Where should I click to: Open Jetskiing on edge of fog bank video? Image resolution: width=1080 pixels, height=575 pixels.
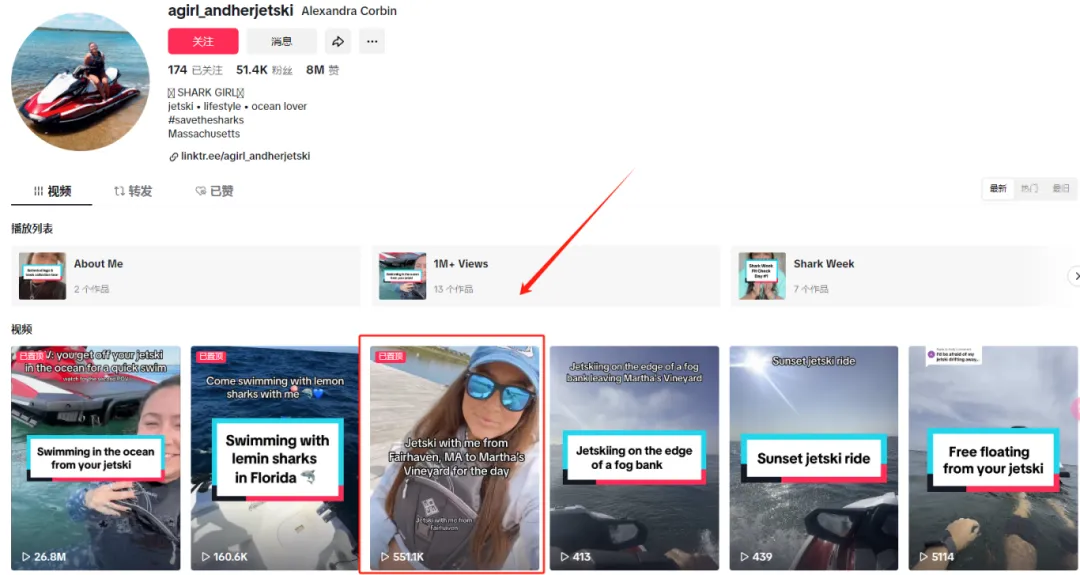(634, 458)
